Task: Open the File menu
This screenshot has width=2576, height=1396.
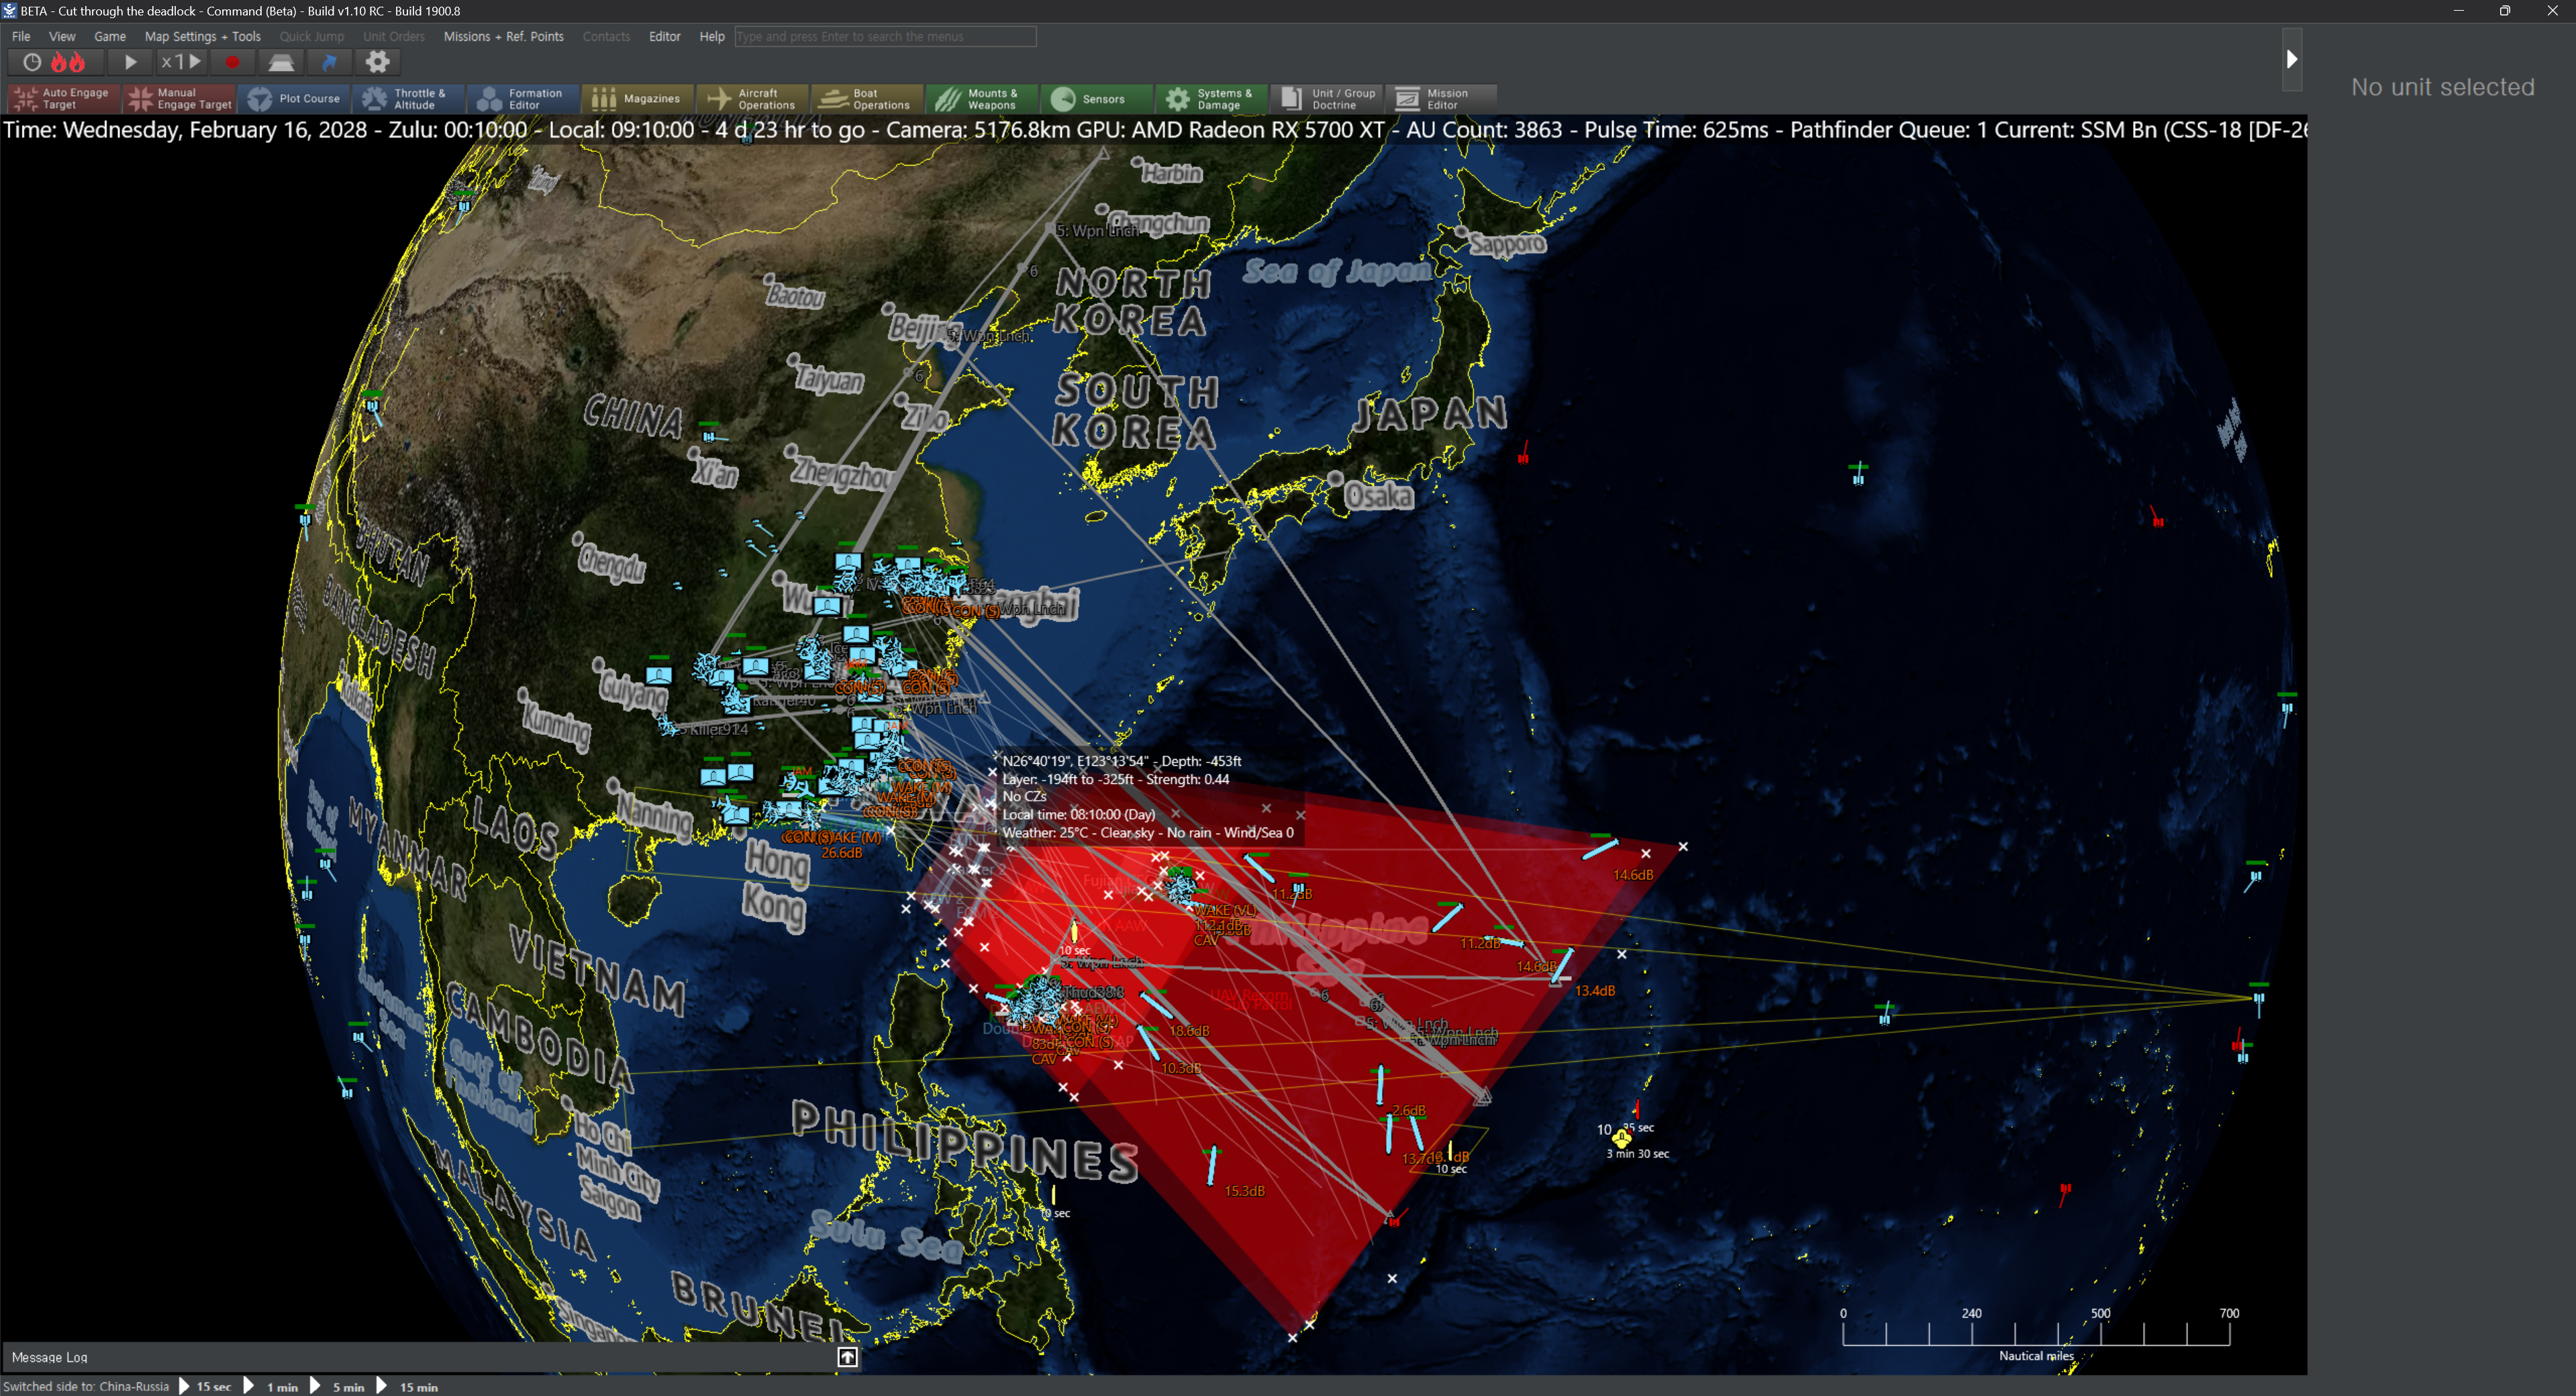Action: tap(21, 36)
